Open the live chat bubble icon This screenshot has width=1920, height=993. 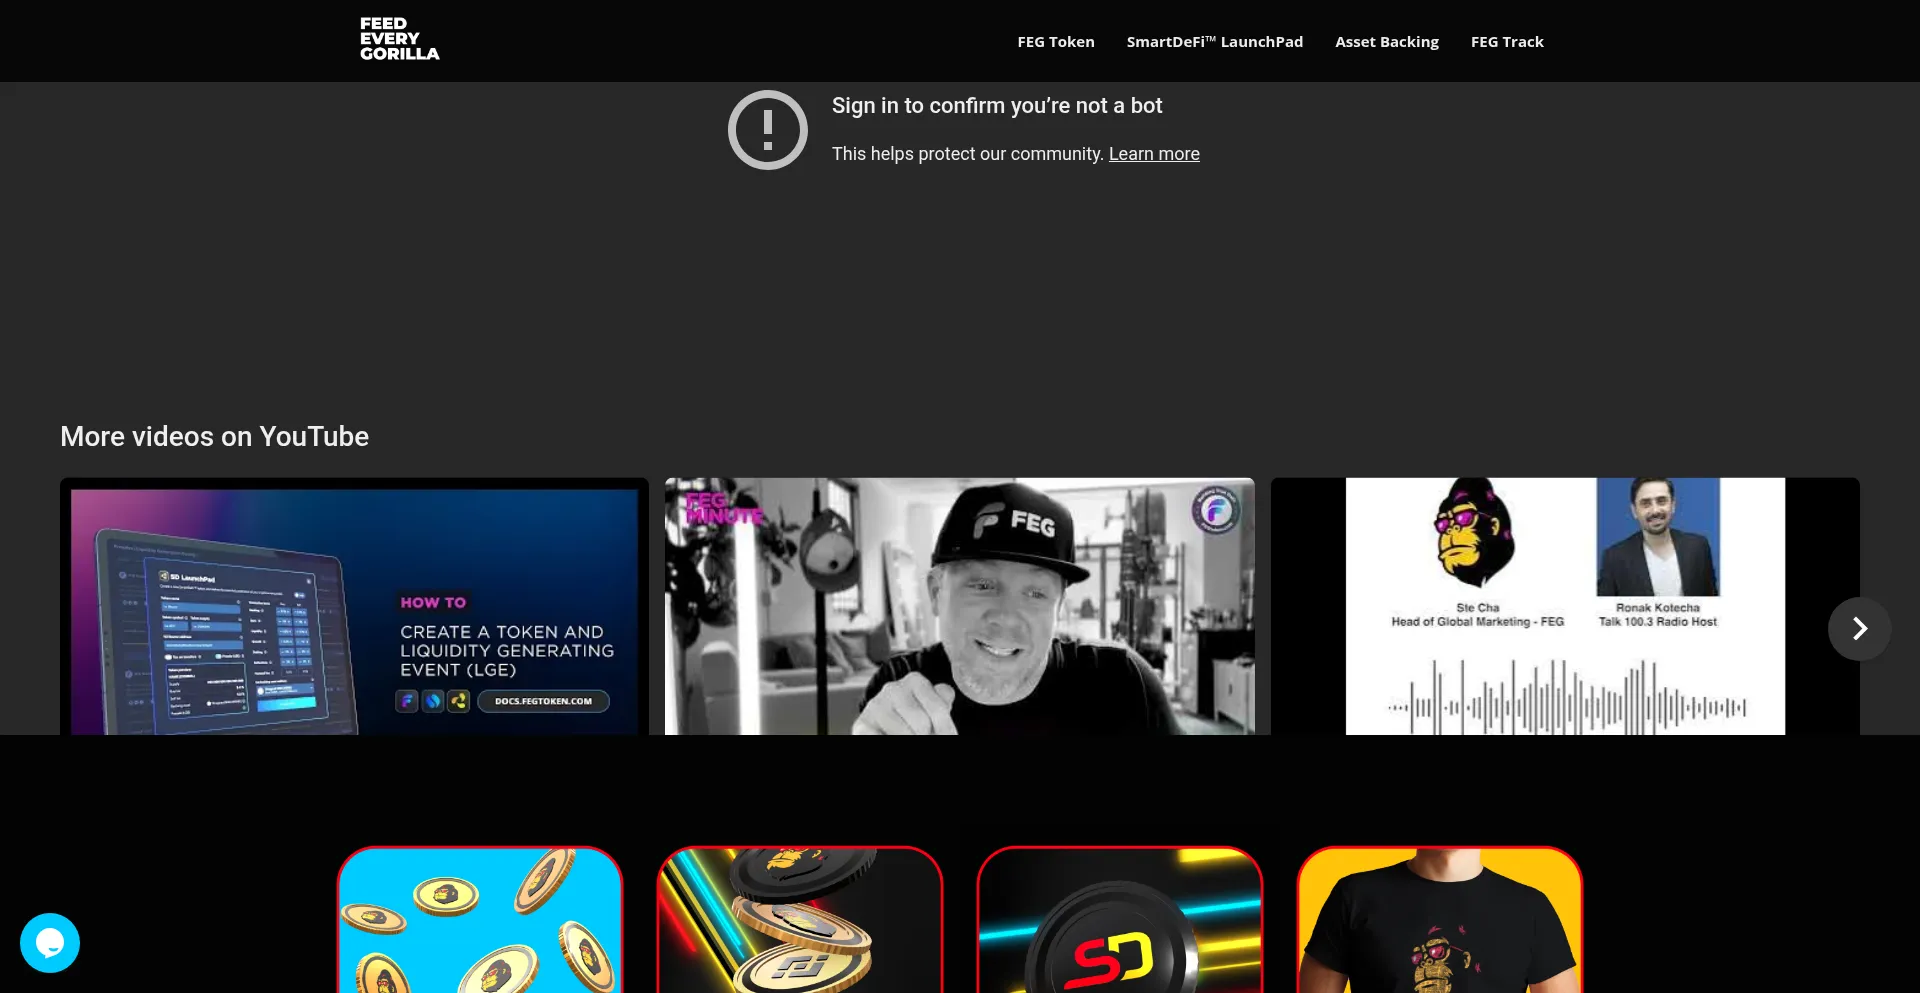click(50, 942)
